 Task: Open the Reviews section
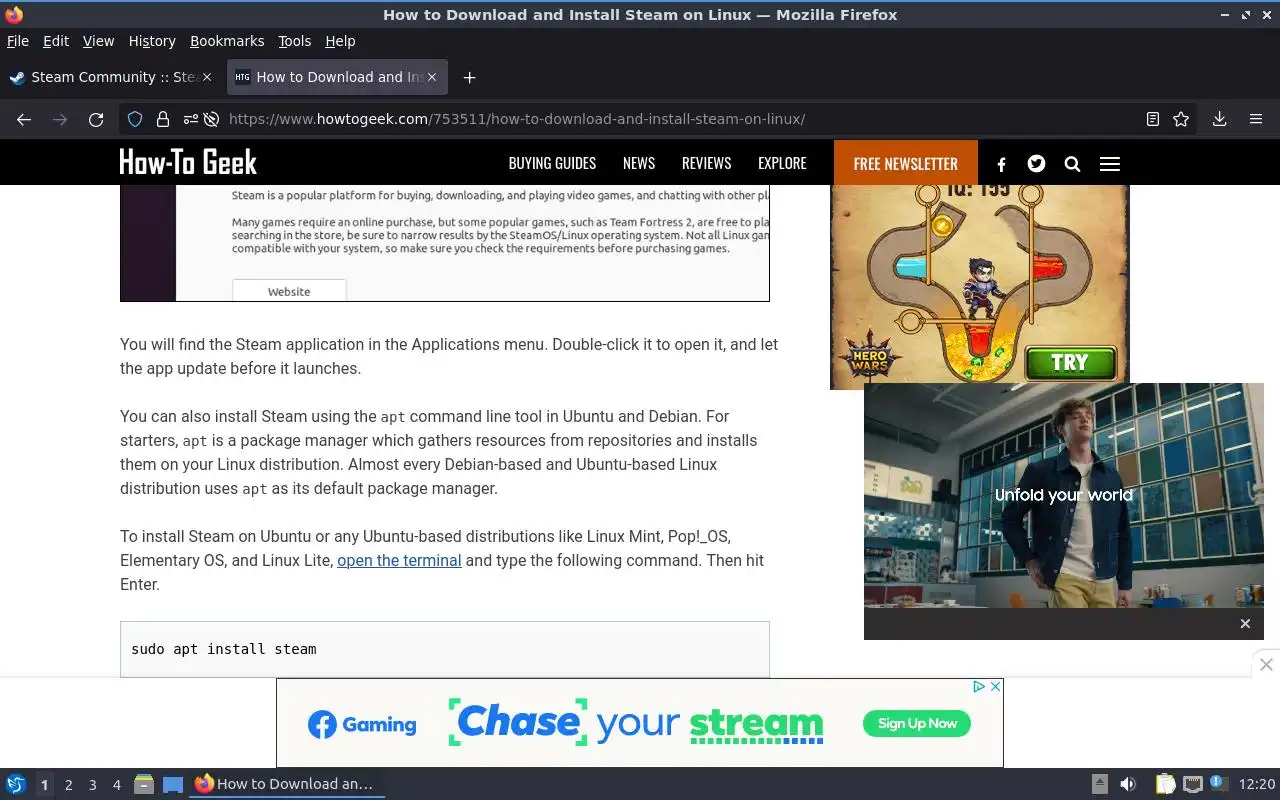[x=706, y=163]
